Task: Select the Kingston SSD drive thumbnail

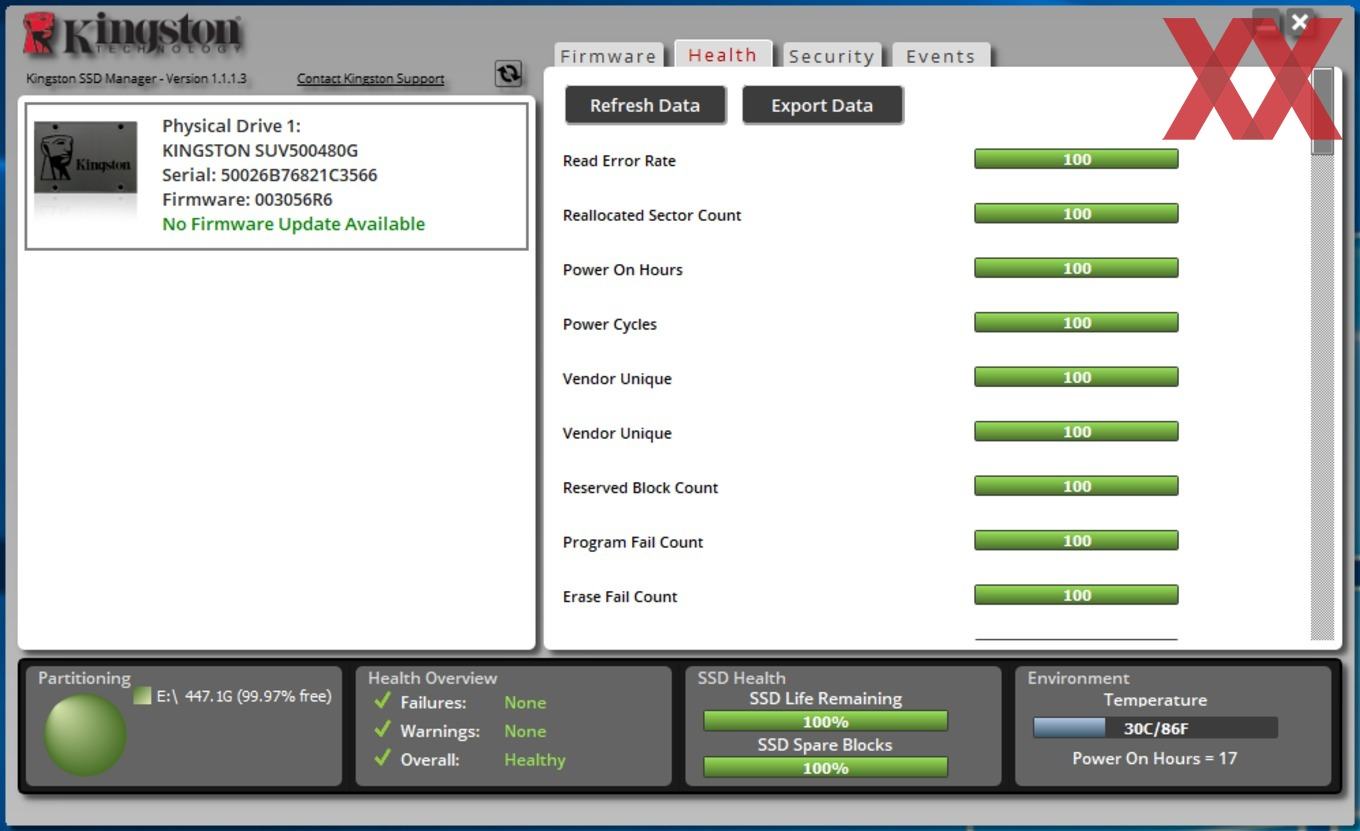Action: click(85, 158)
